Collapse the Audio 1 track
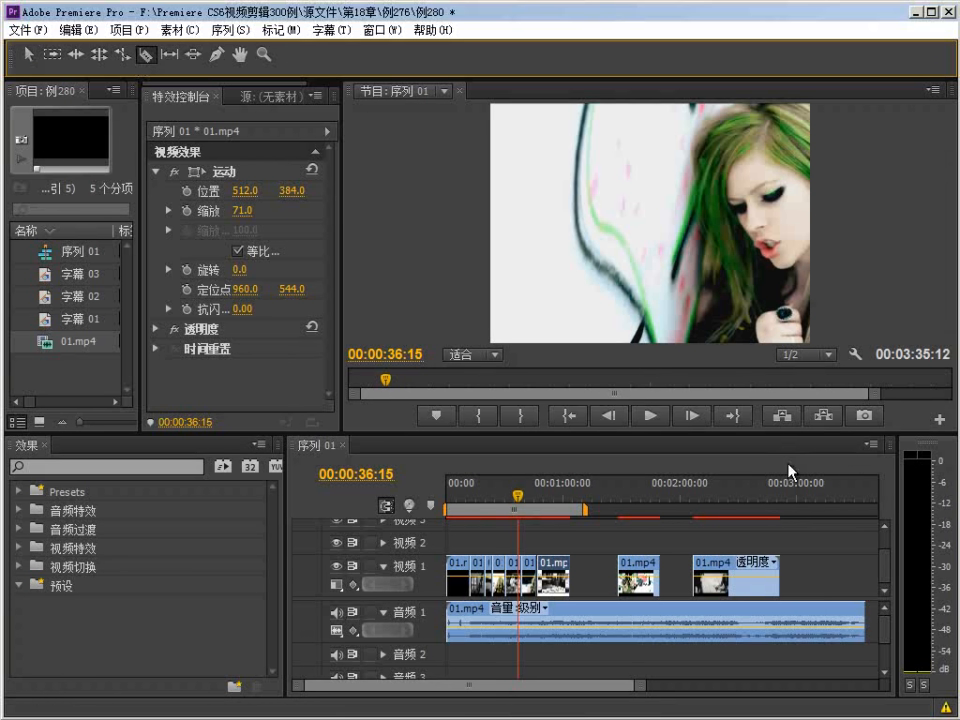 383,612
